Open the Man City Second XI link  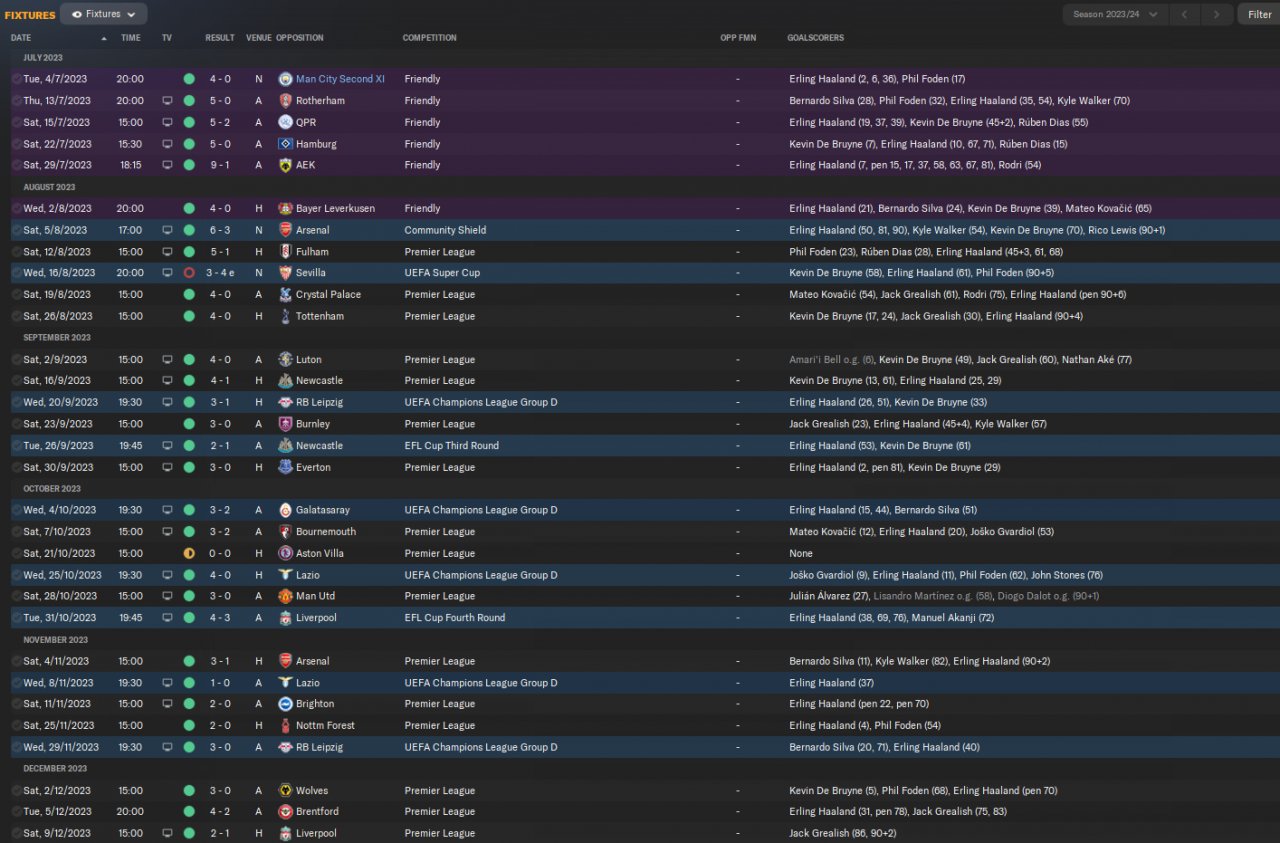pos(340,79)
